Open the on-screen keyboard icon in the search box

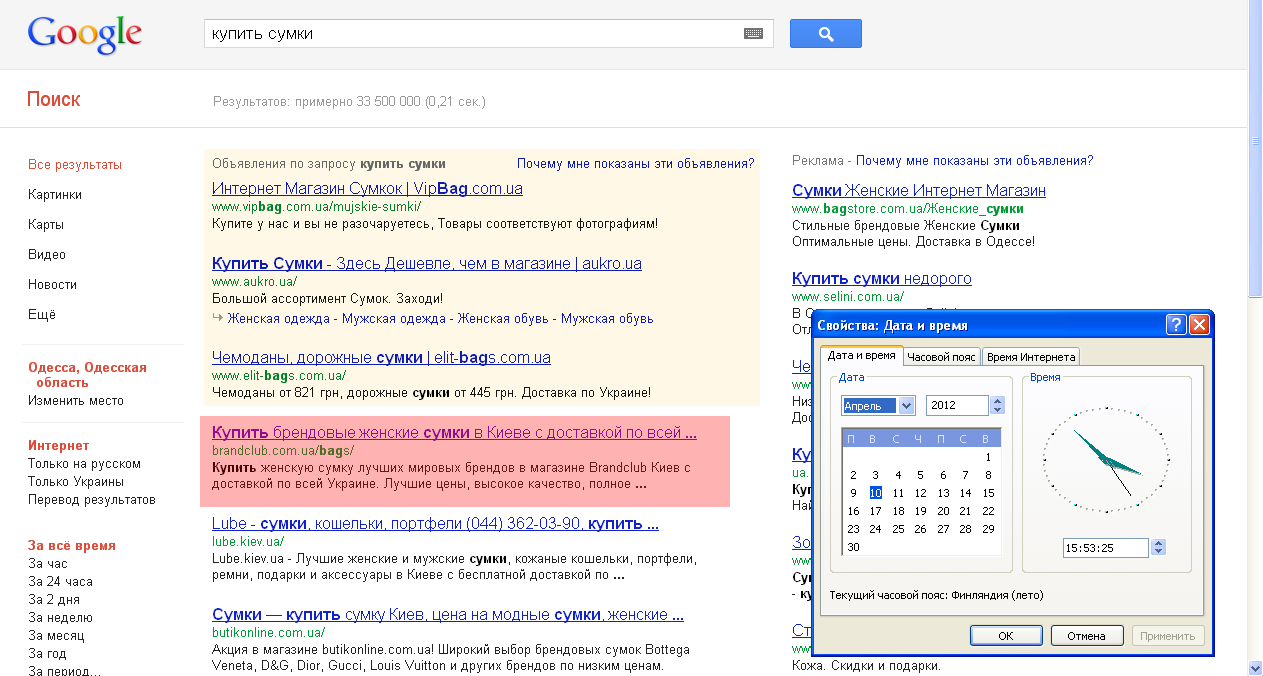tap(753, 34)
